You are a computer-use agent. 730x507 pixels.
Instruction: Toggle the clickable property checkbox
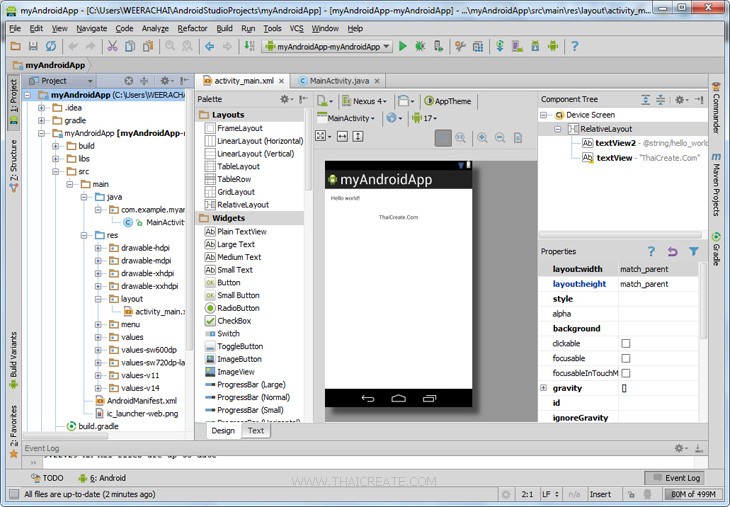626,343
